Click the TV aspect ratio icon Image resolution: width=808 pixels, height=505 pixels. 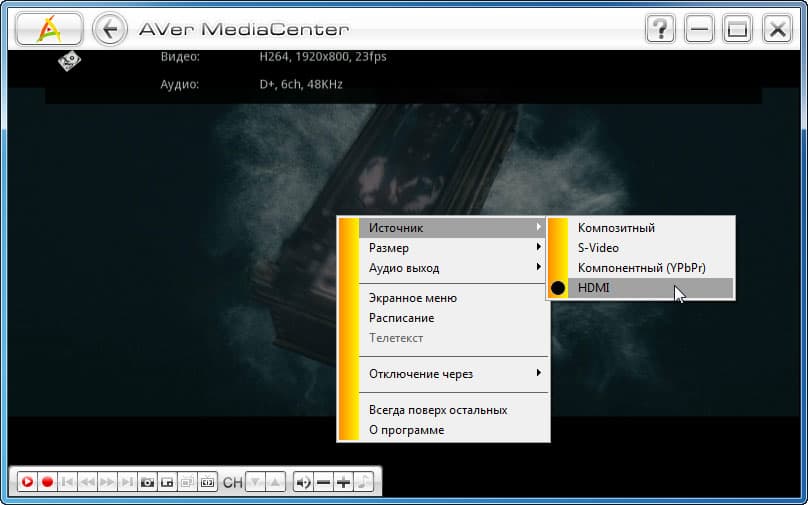pos(207,482)
